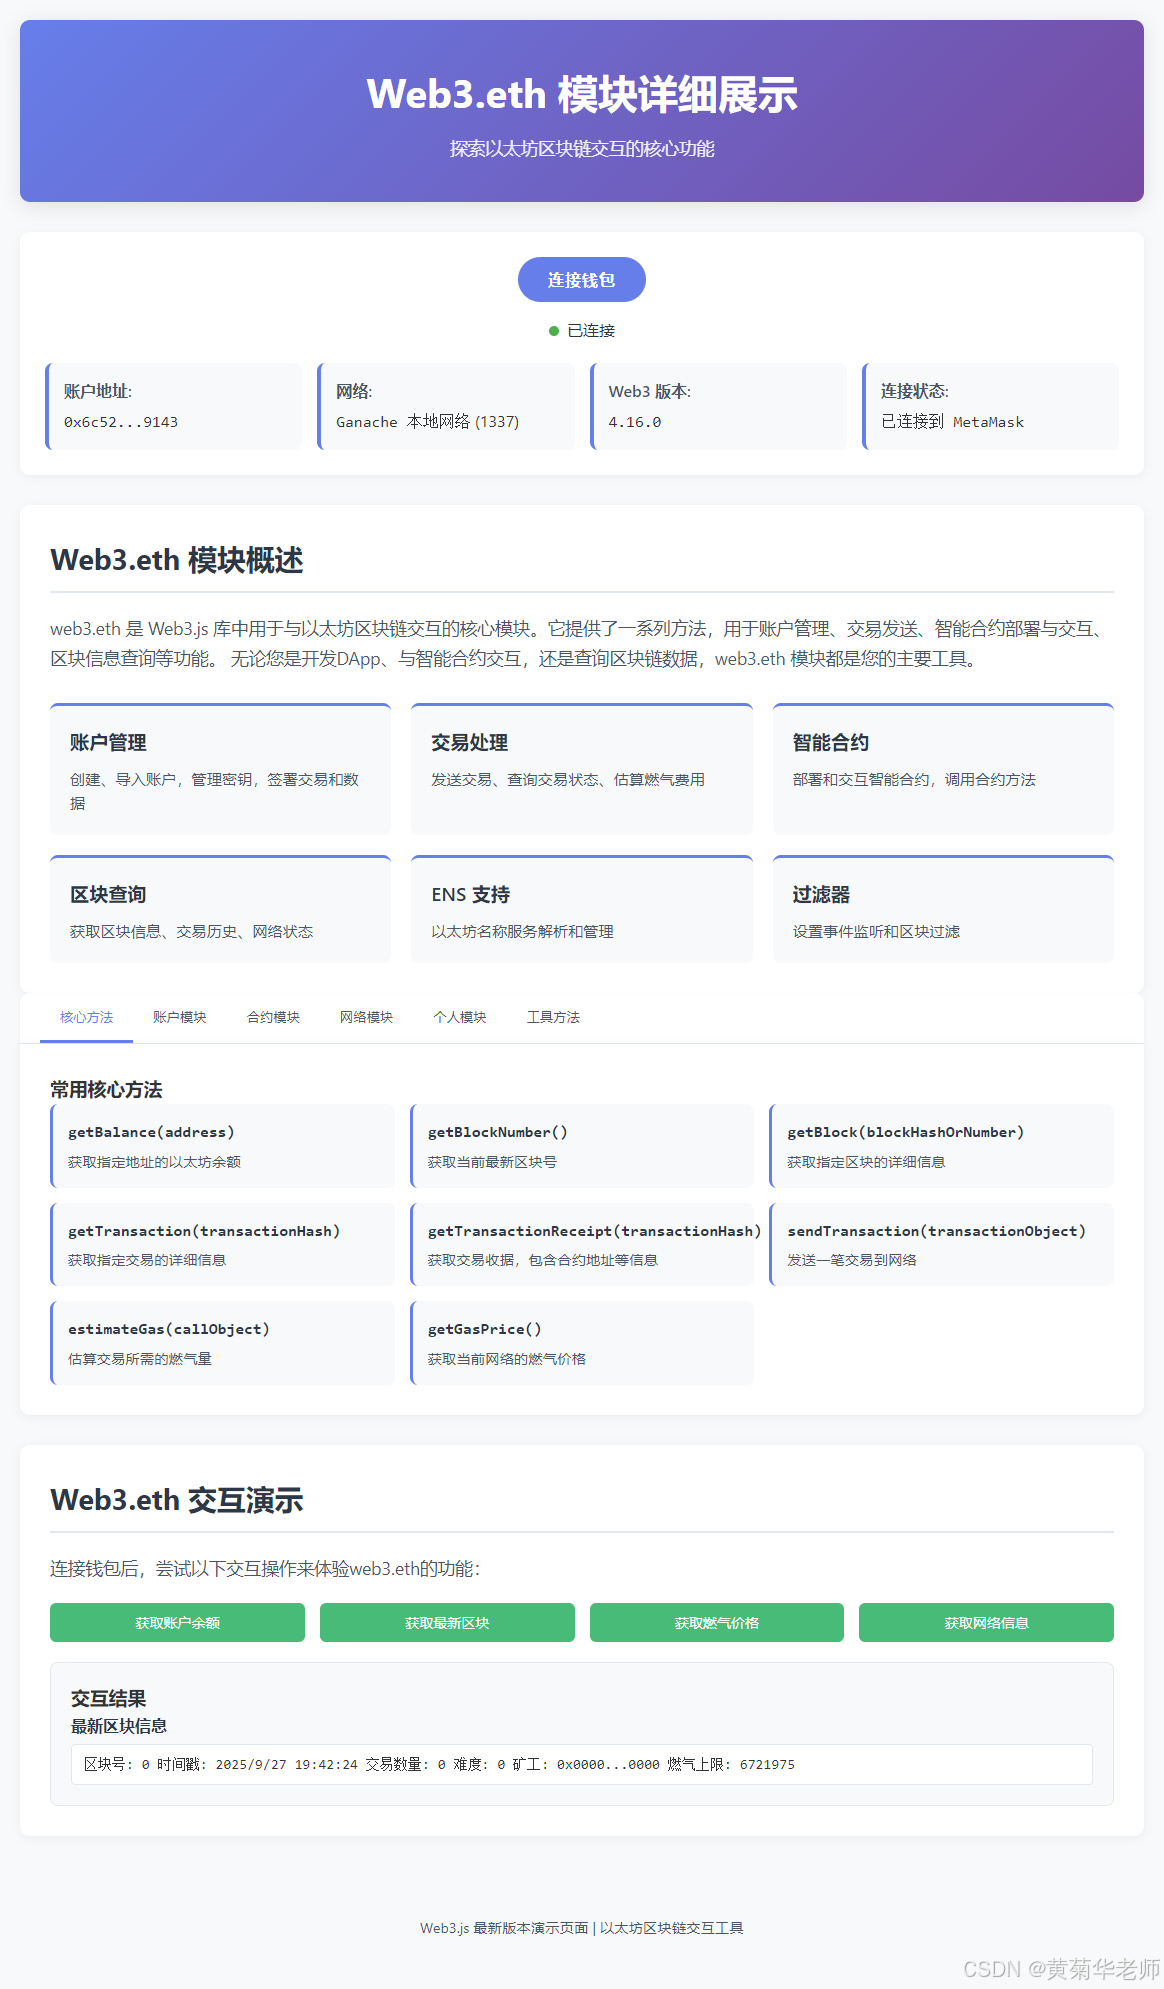Click the getBalance(address) method card

click(x=222, y=1146)
